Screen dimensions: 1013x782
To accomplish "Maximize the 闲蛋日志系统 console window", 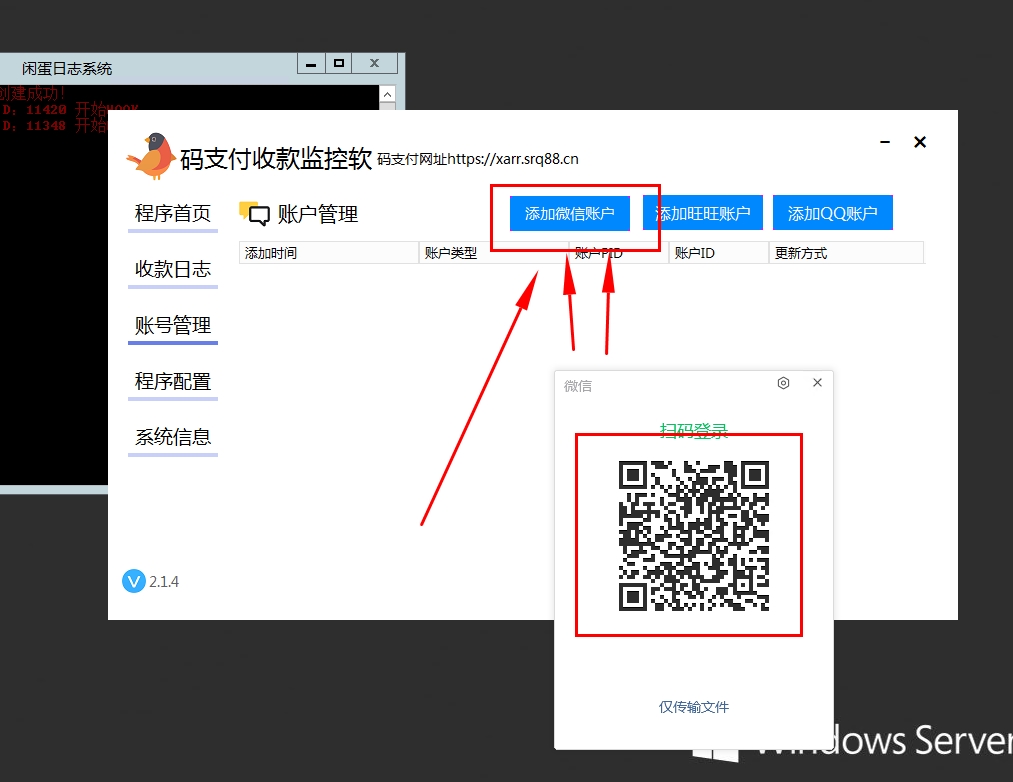I will click(339, 63).
